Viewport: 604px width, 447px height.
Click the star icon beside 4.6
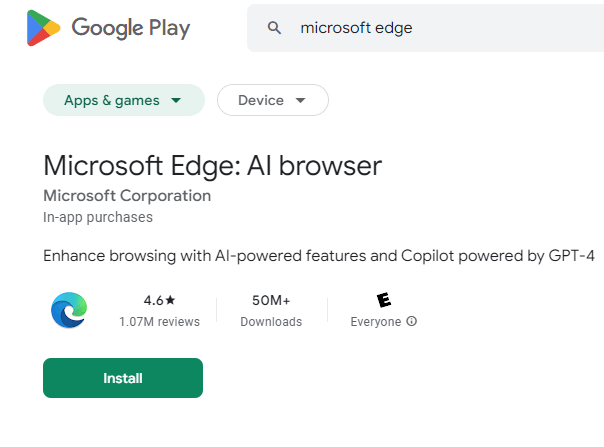171,299
